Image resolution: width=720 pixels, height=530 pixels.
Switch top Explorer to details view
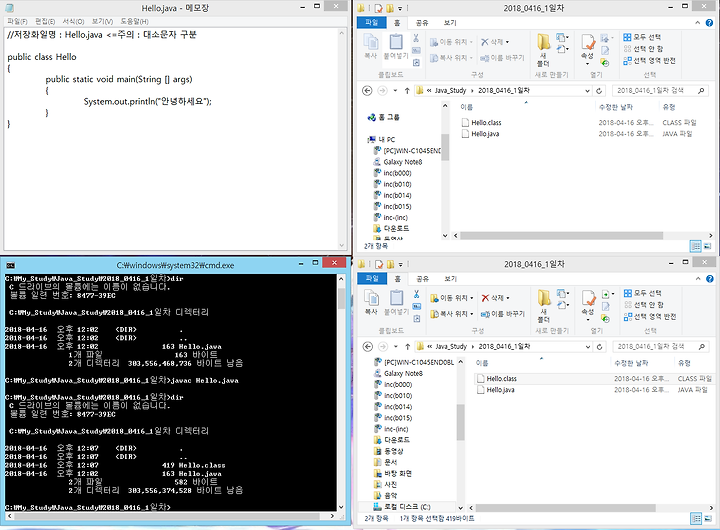click(696, 246)
